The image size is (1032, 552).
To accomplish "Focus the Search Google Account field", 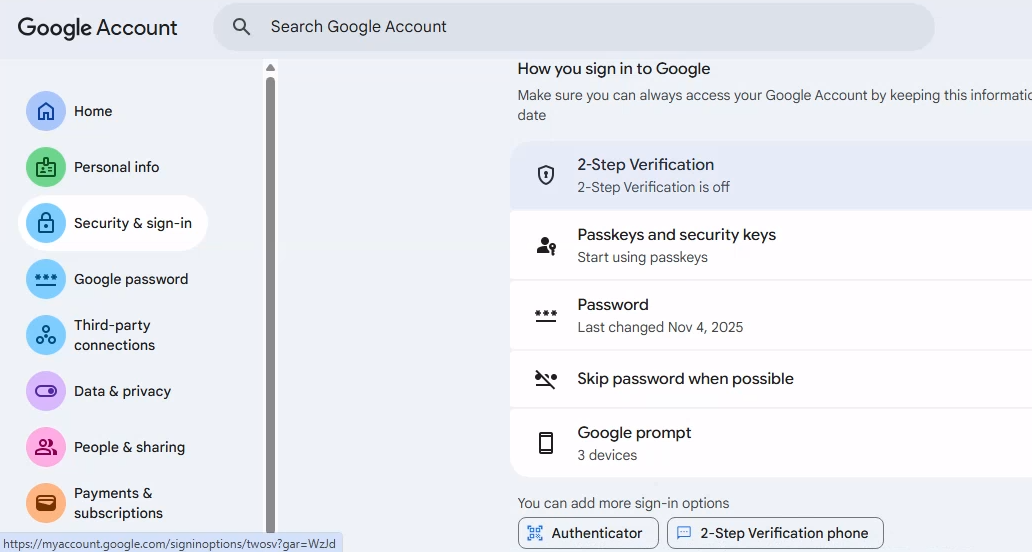I will click(573, 27).
